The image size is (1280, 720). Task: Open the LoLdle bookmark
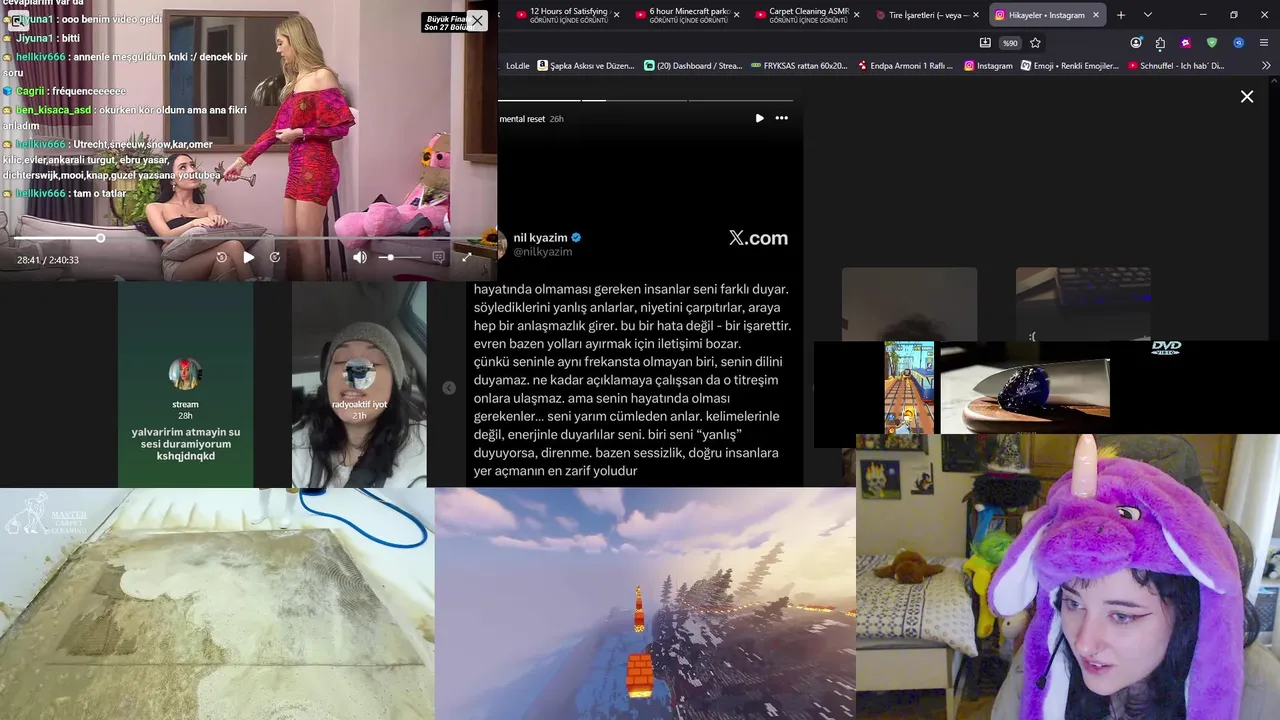517,66
